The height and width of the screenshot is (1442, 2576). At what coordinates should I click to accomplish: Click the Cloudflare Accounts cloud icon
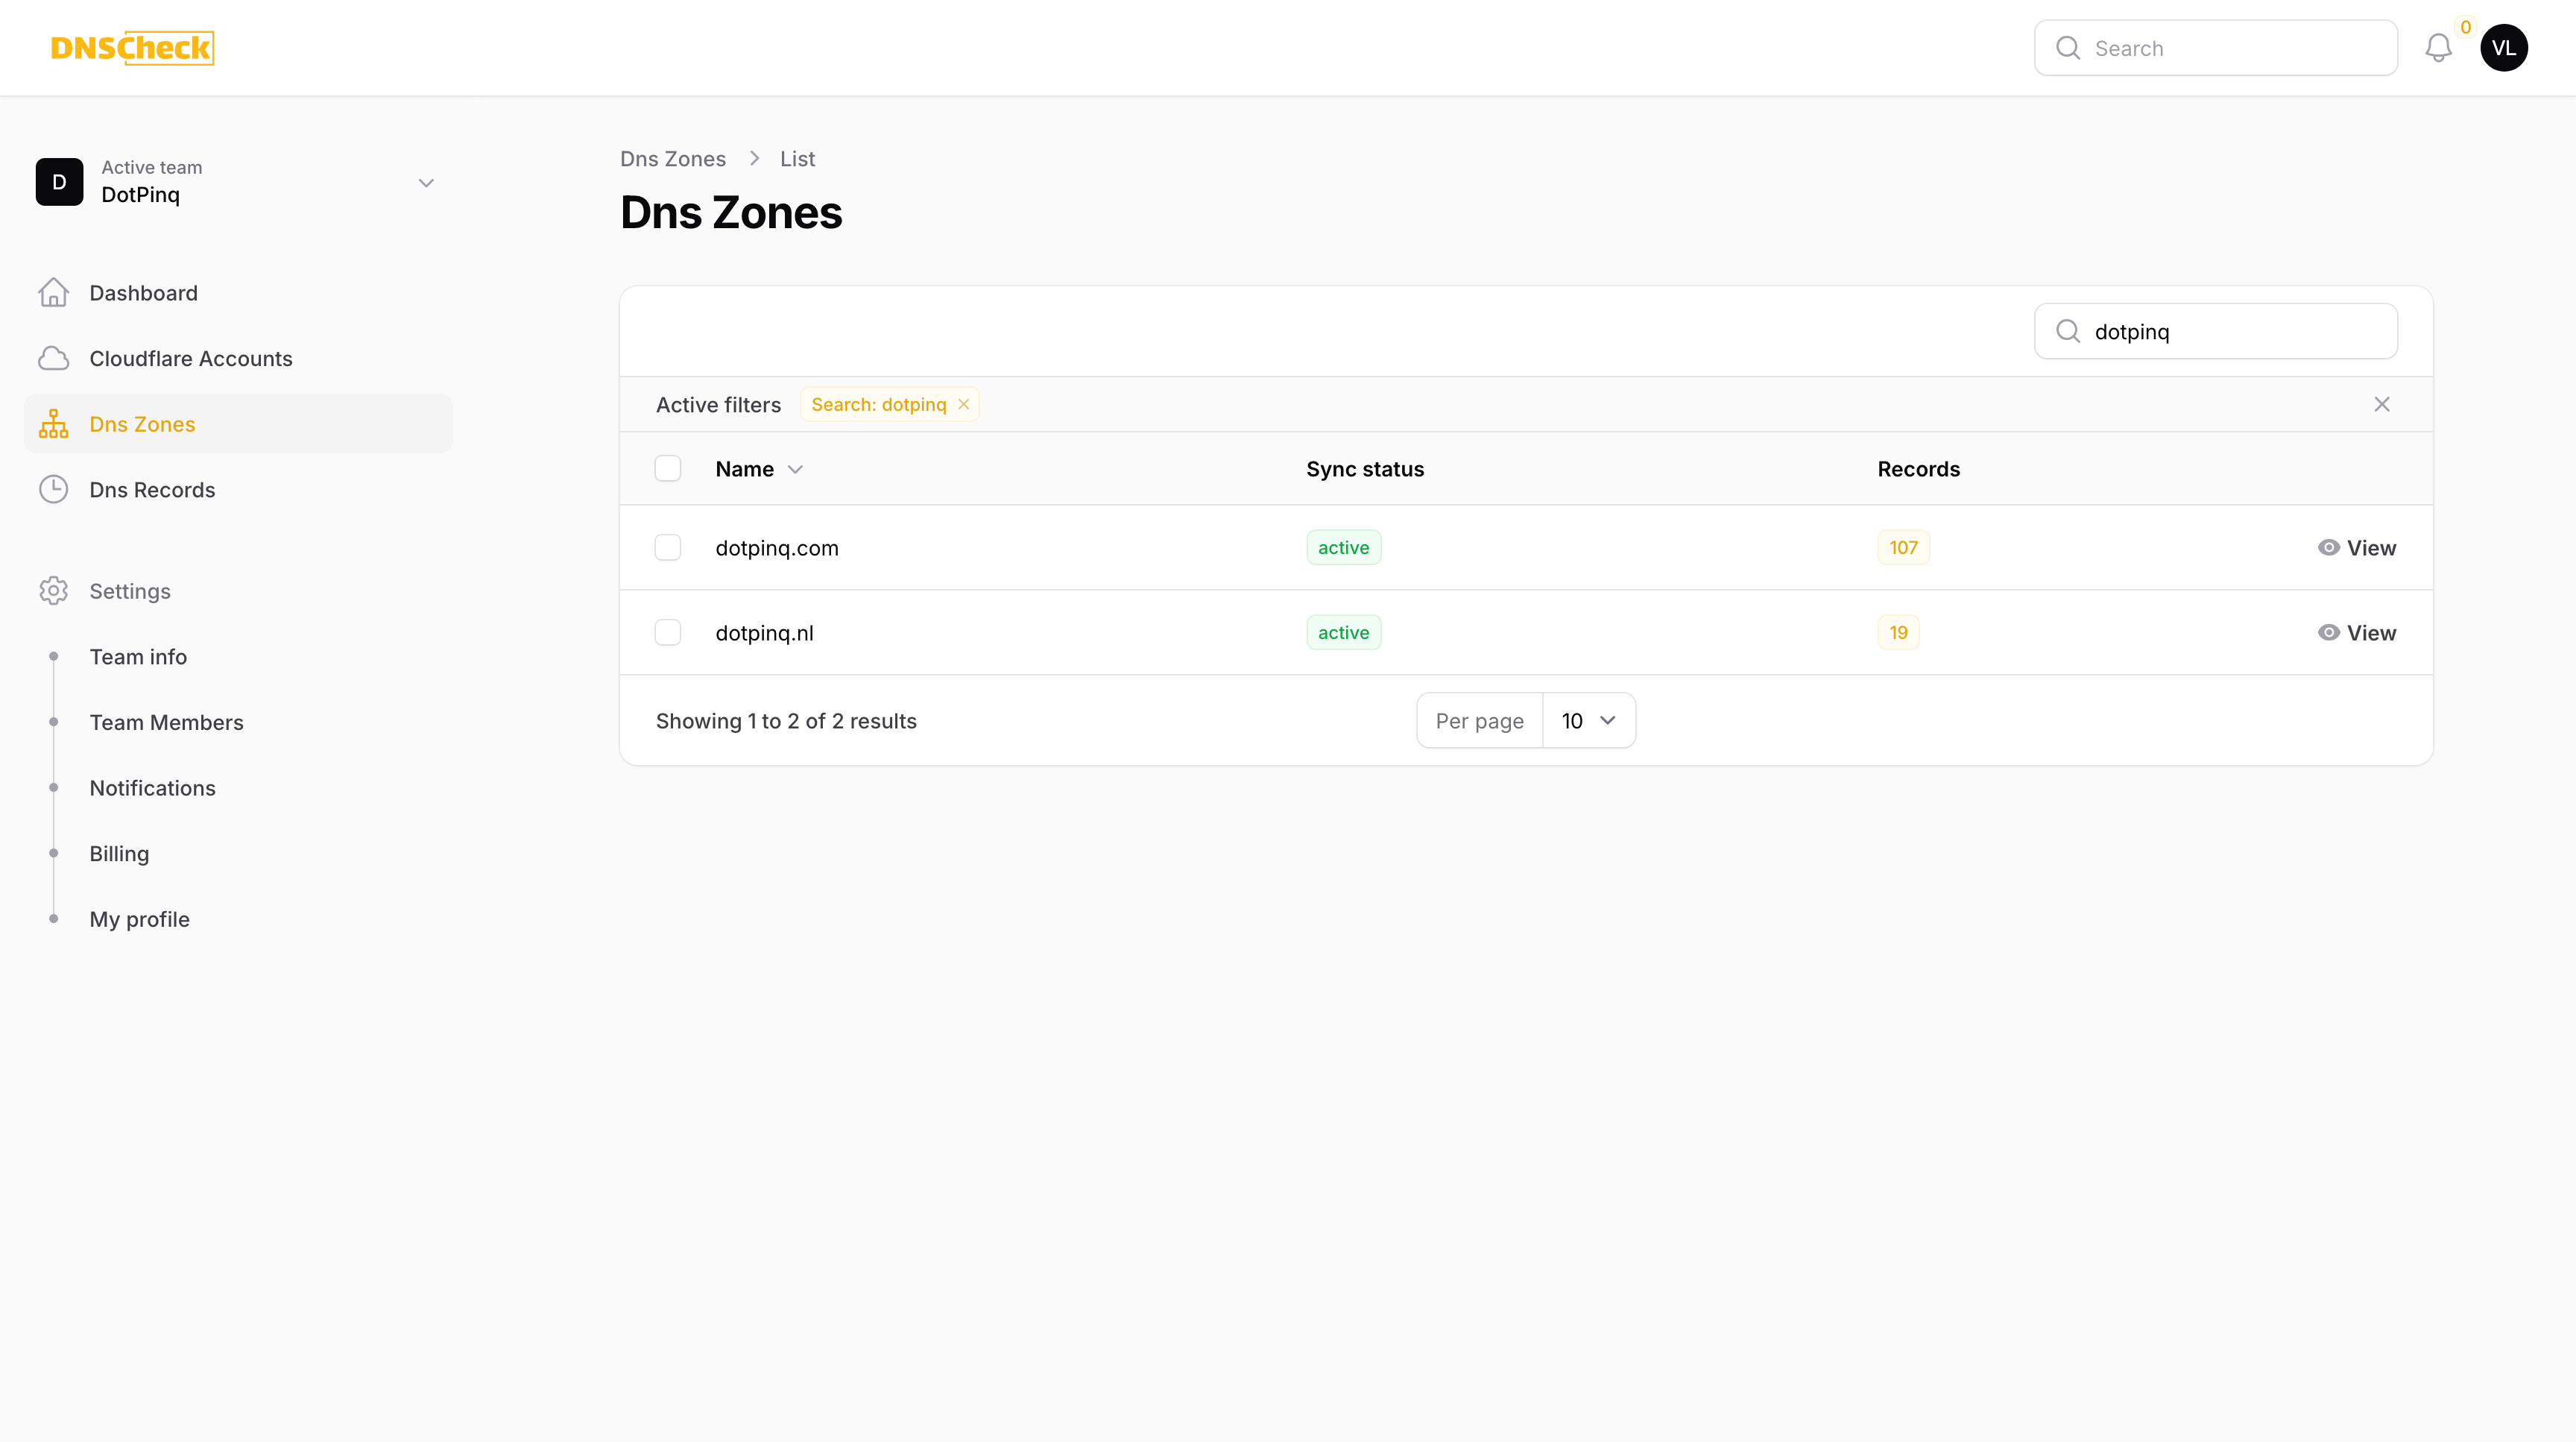point(54,358)
